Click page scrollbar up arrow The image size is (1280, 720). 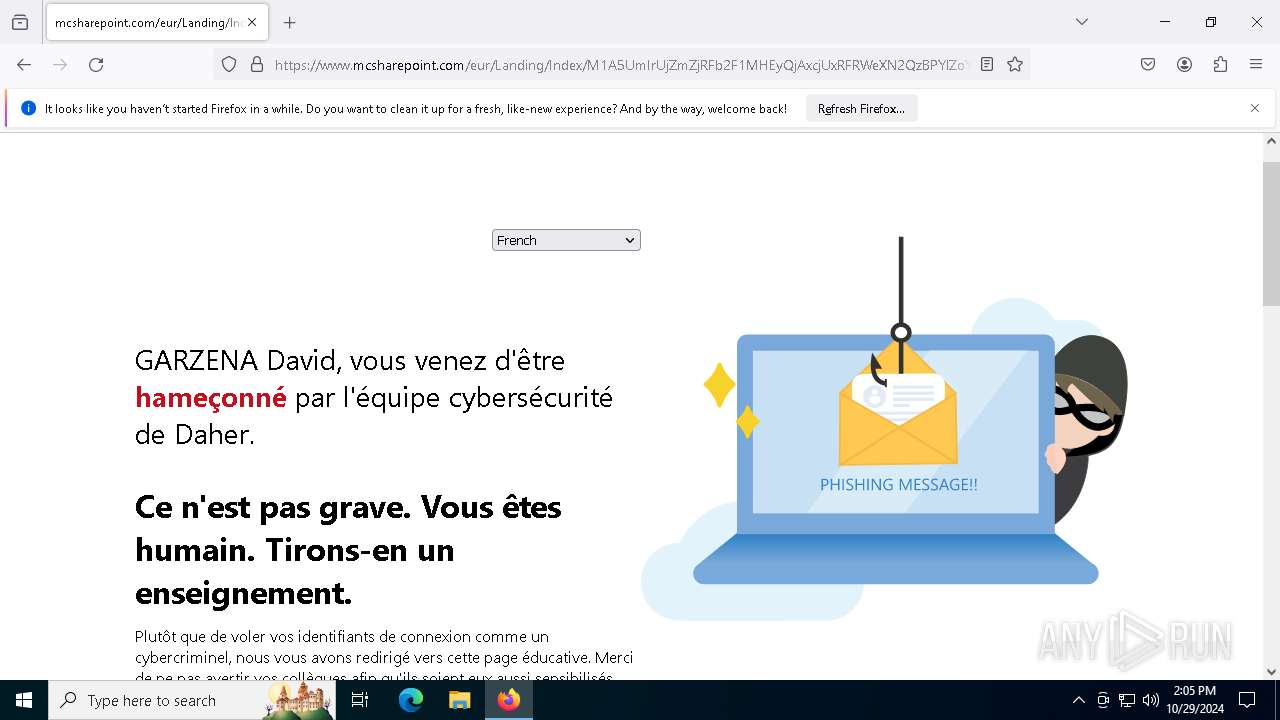(x=1271, y=142)
